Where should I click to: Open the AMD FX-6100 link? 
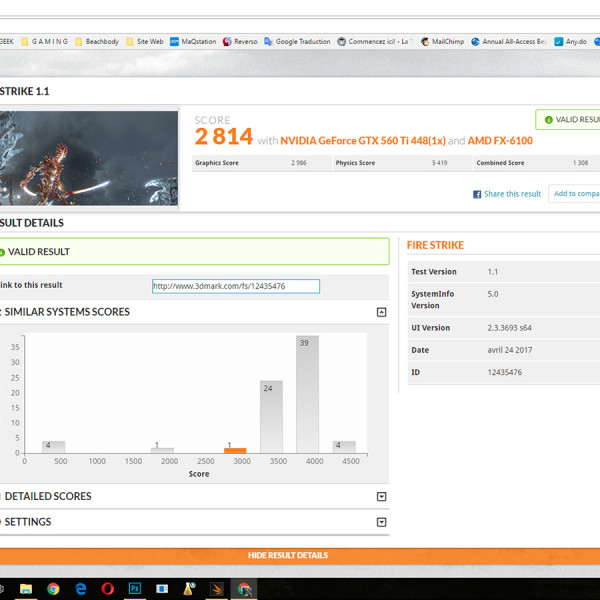tap(500, 141)
